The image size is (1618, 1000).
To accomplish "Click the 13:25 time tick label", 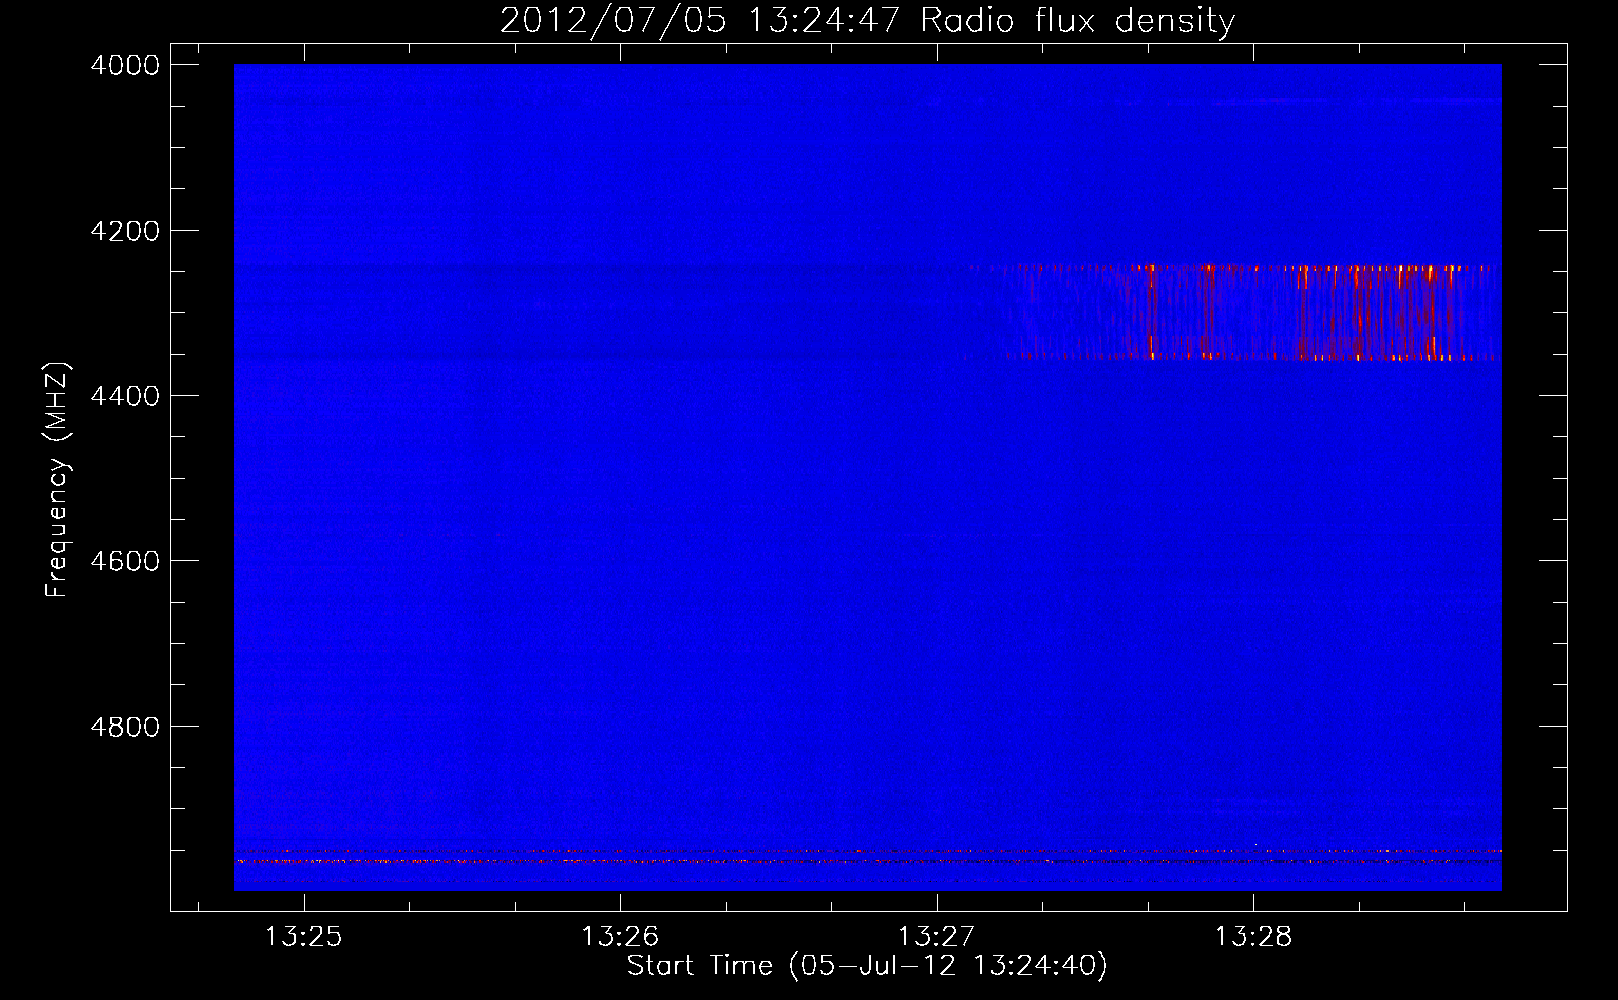I will click(303, 937).
